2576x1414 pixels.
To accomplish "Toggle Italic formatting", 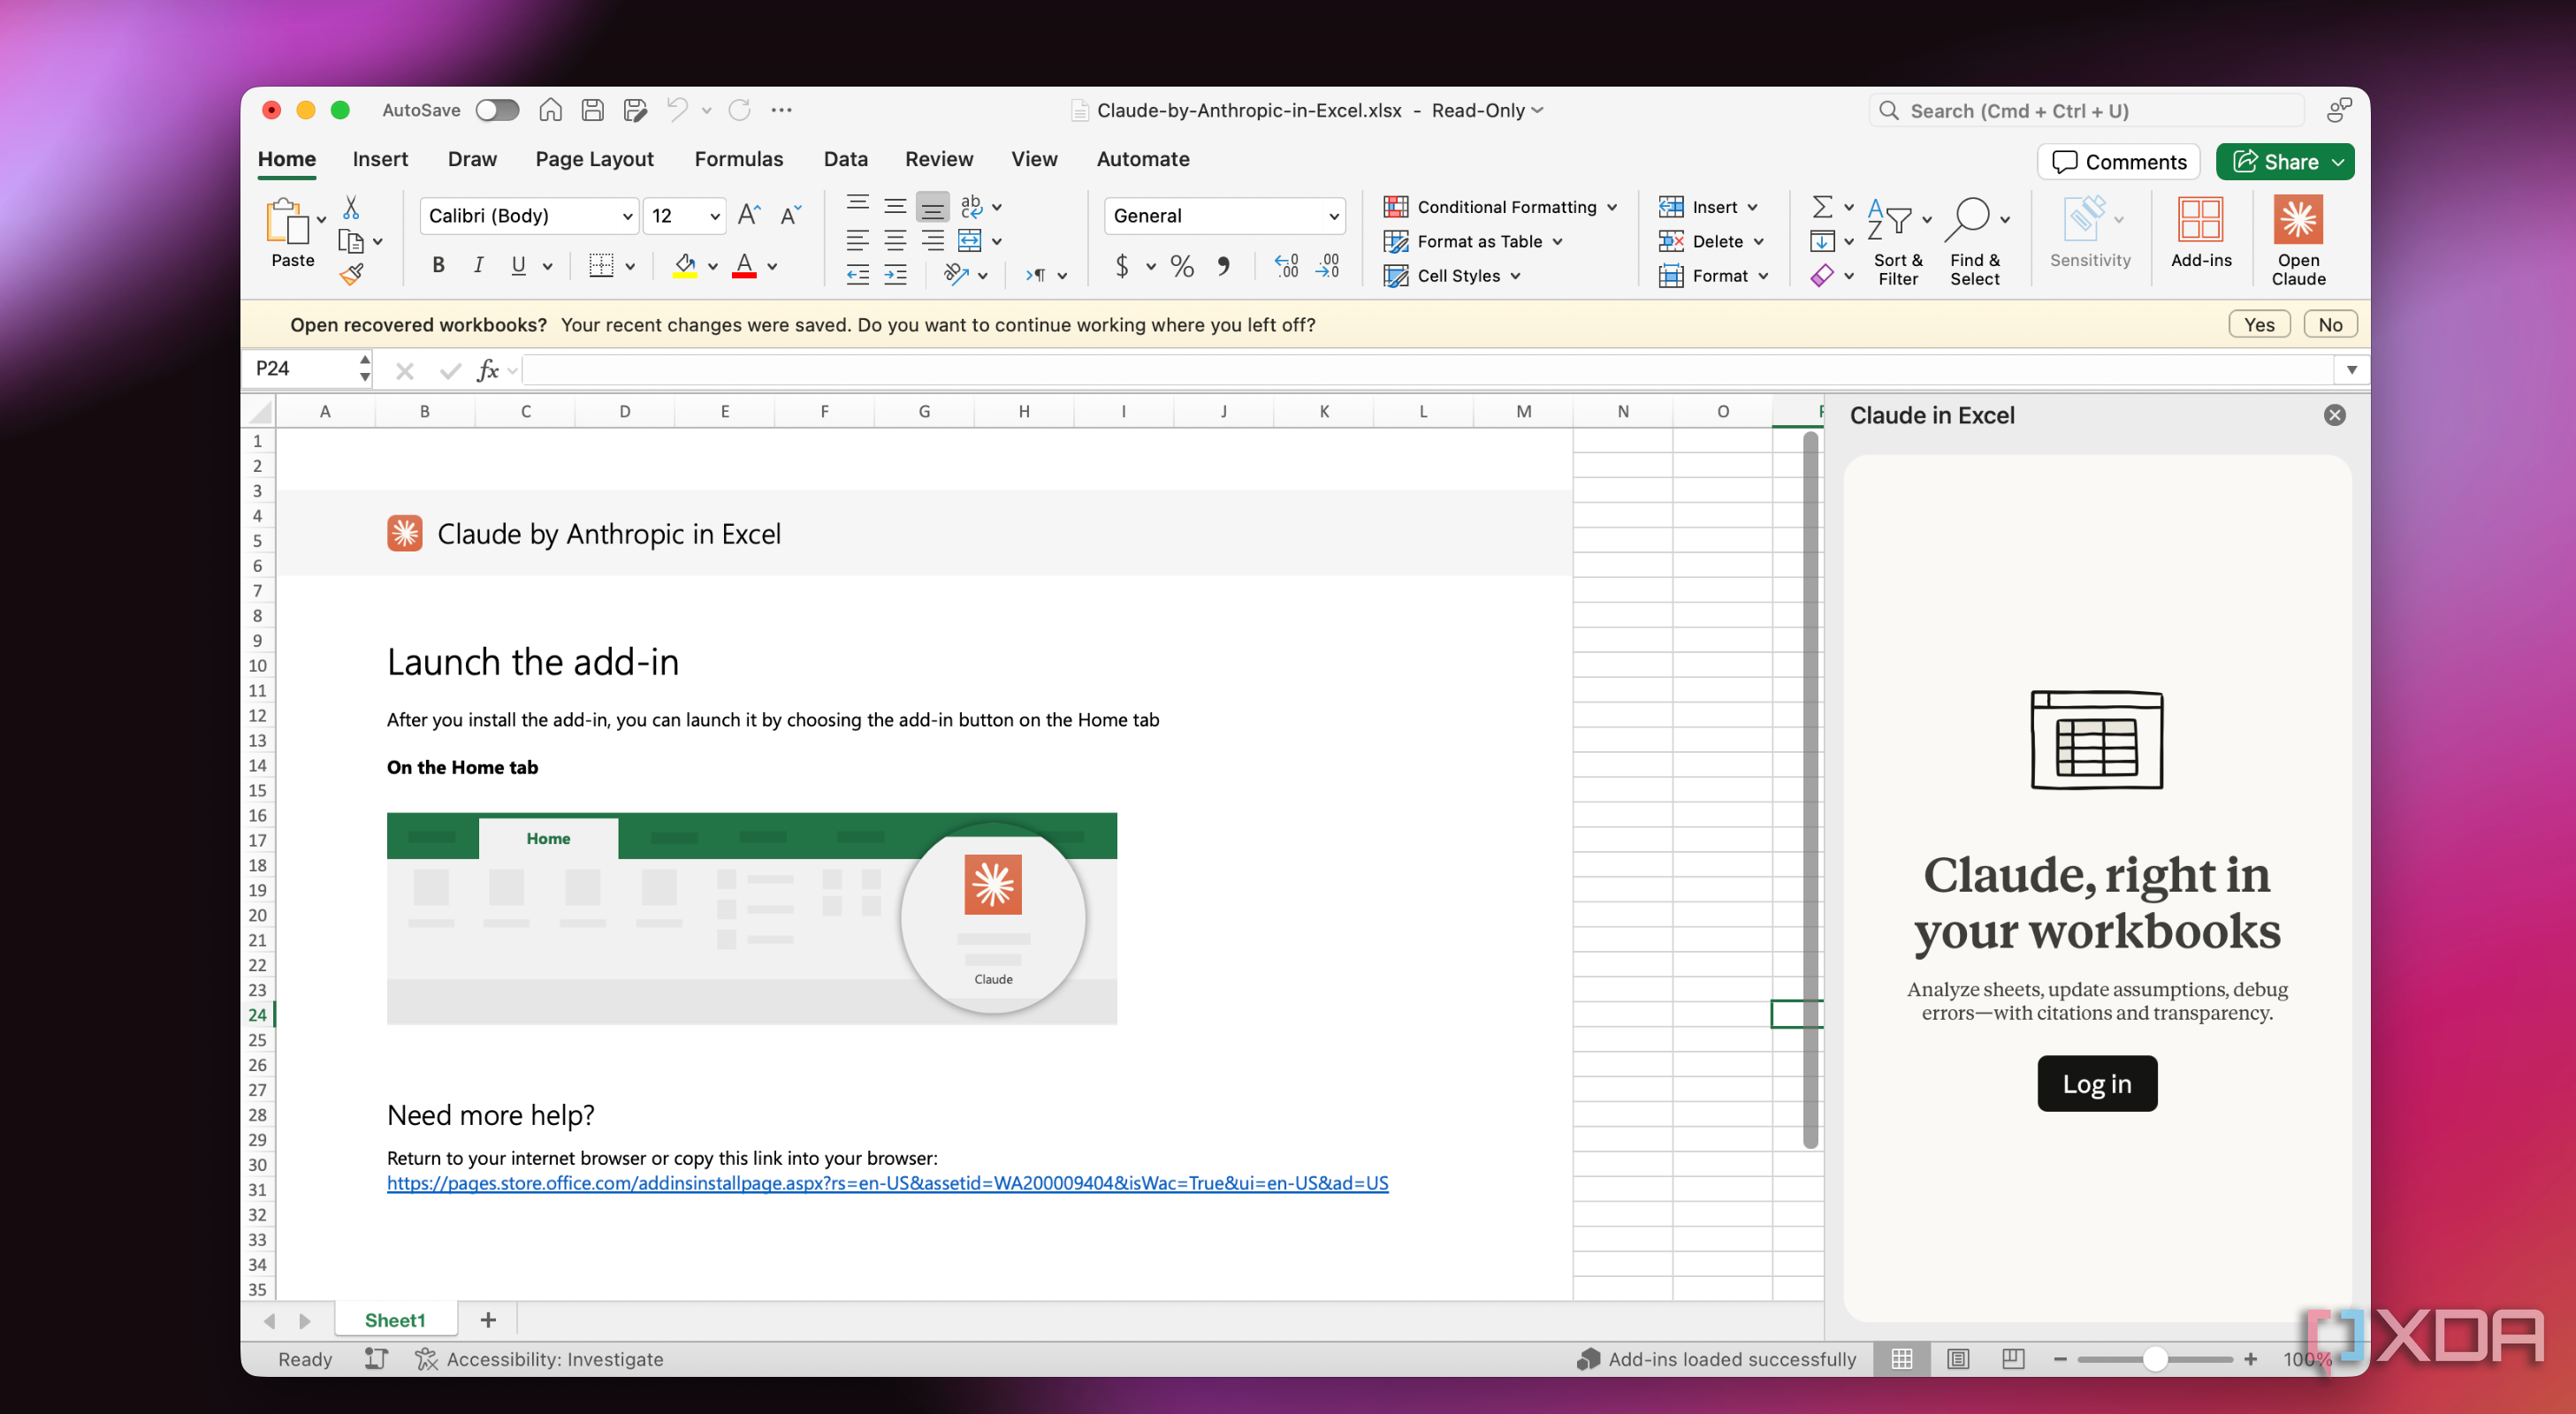I will pos(478,266).
